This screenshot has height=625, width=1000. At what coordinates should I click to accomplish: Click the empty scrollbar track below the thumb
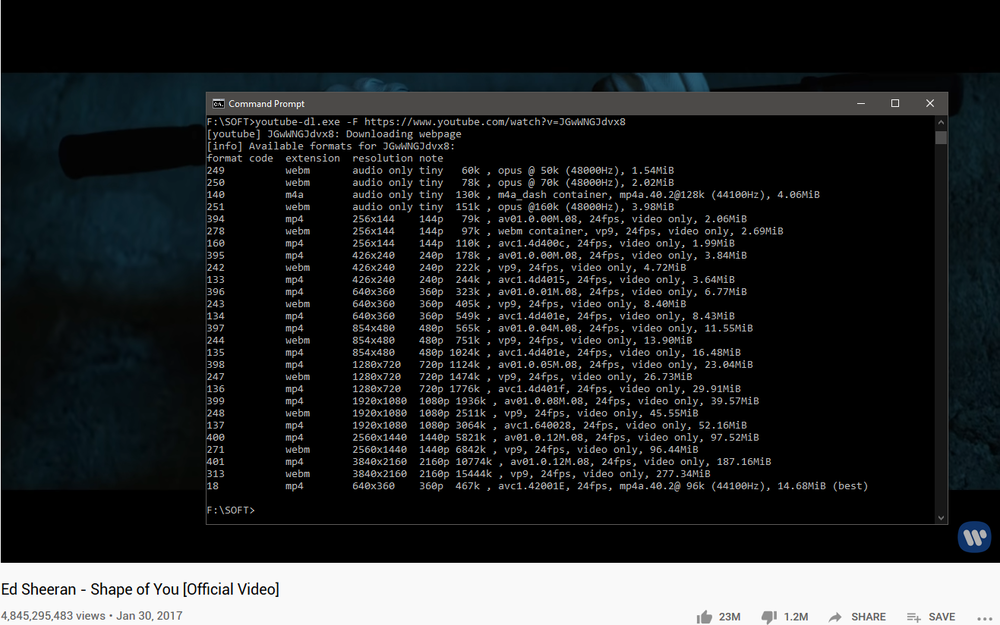[940, 330]
